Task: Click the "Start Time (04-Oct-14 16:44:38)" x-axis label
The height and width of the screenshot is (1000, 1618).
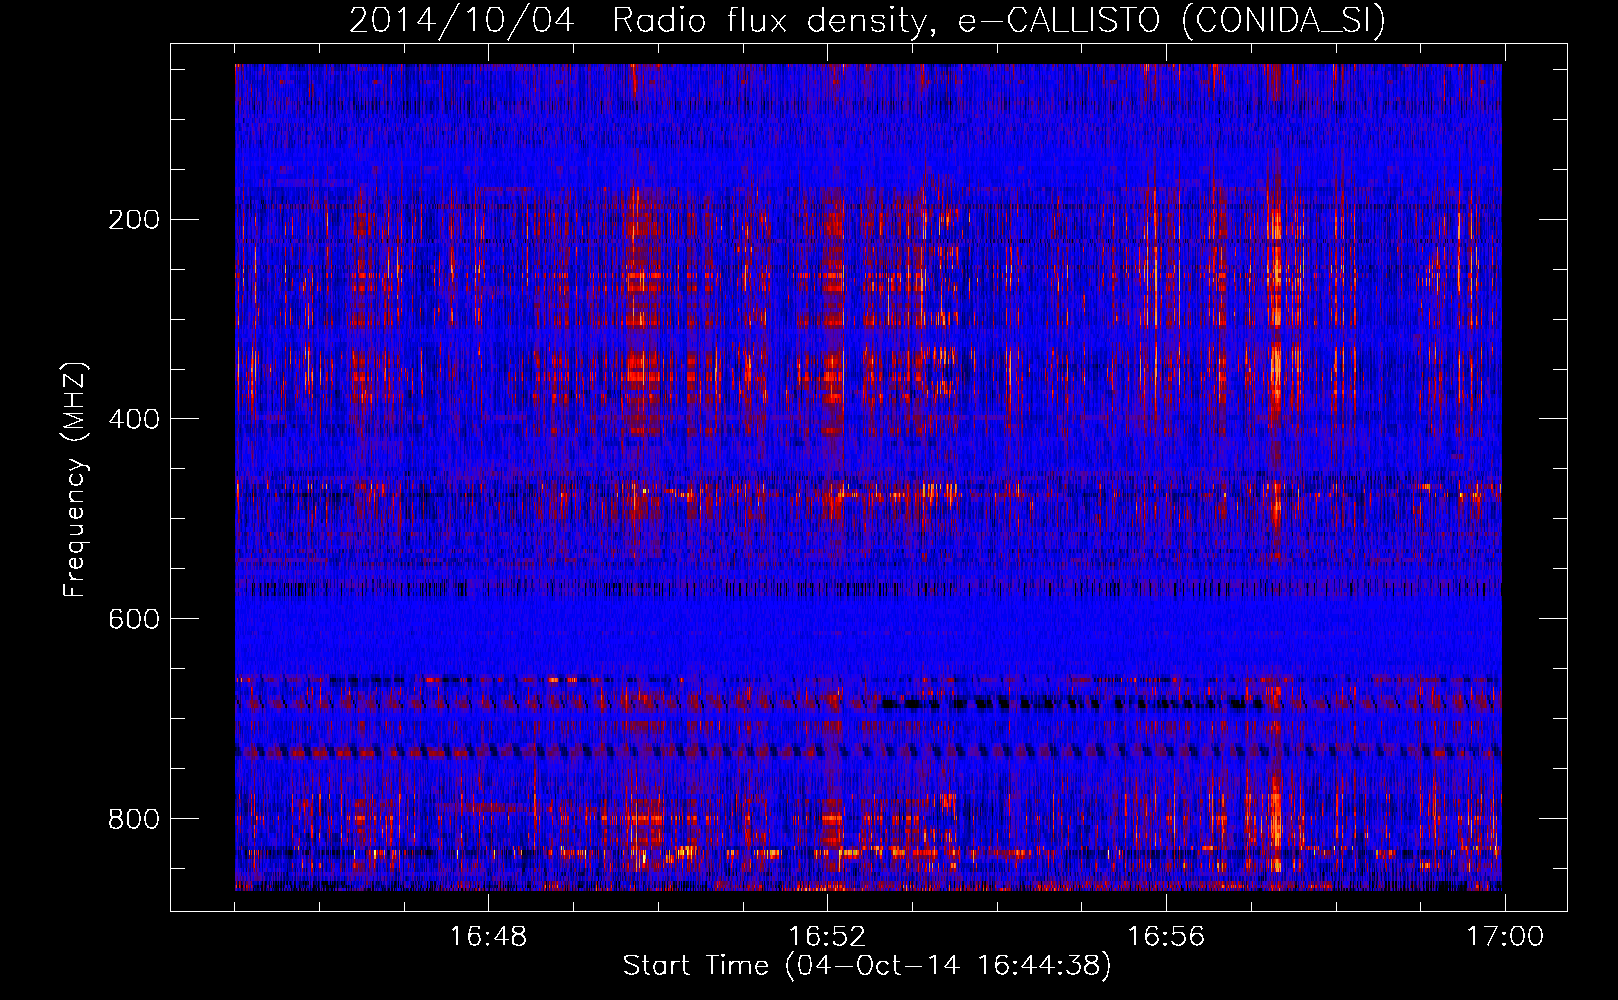Action: (x=867, y=966)
